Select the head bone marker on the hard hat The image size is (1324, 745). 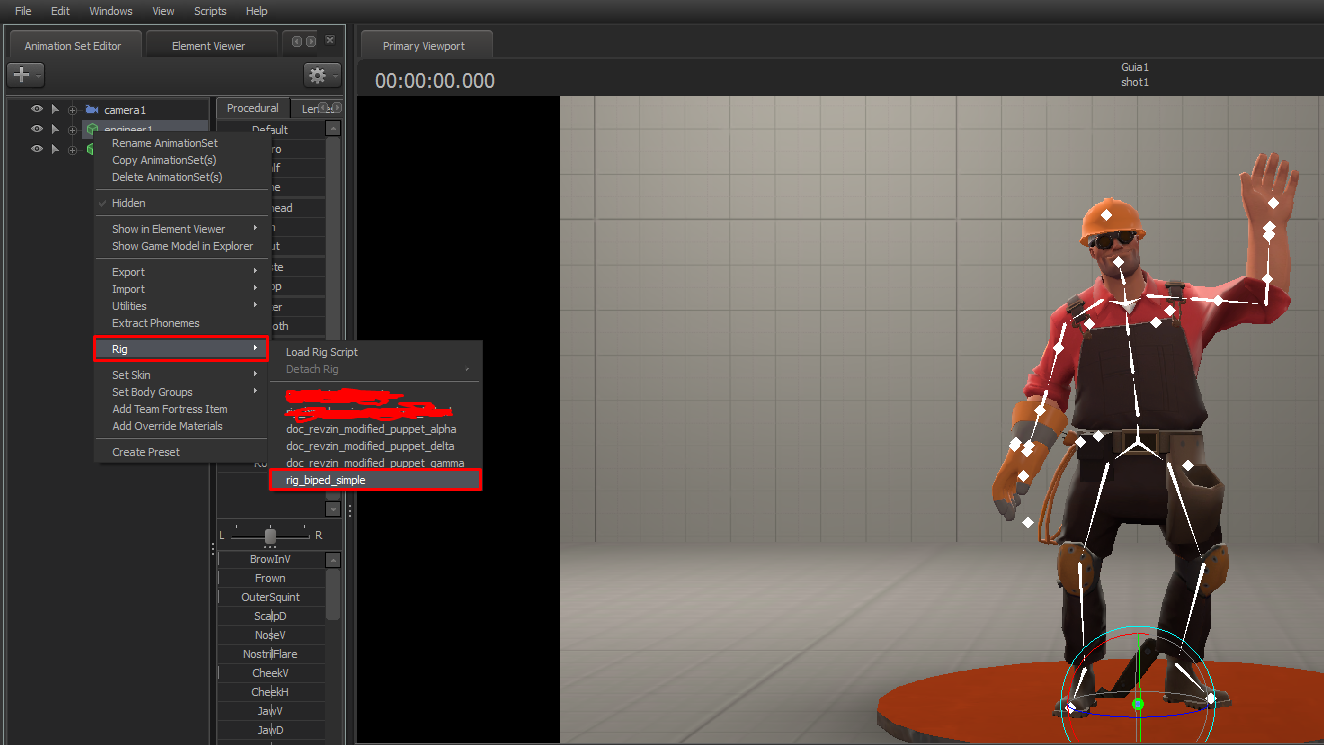pyautogui.click(x=1106, y=215)
